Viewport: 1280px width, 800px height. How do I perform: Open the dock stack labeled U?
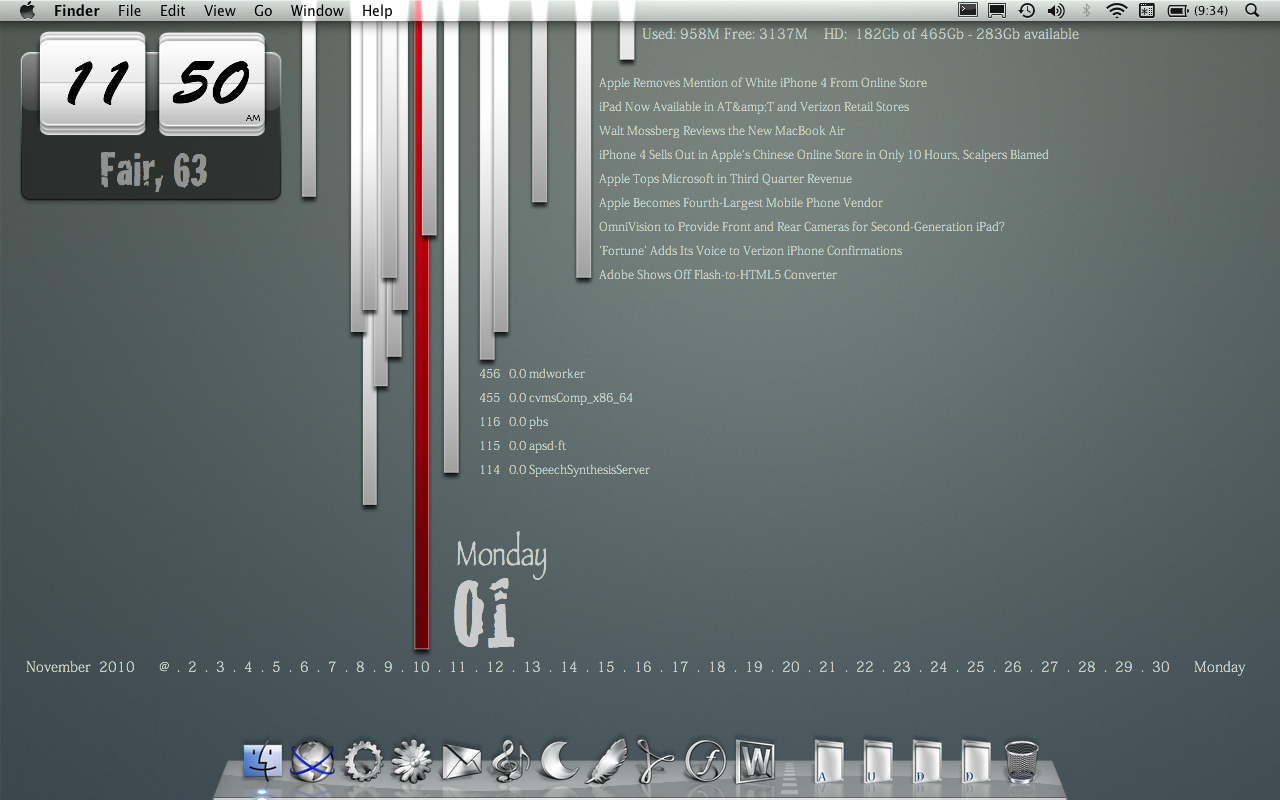pos(878,761)
